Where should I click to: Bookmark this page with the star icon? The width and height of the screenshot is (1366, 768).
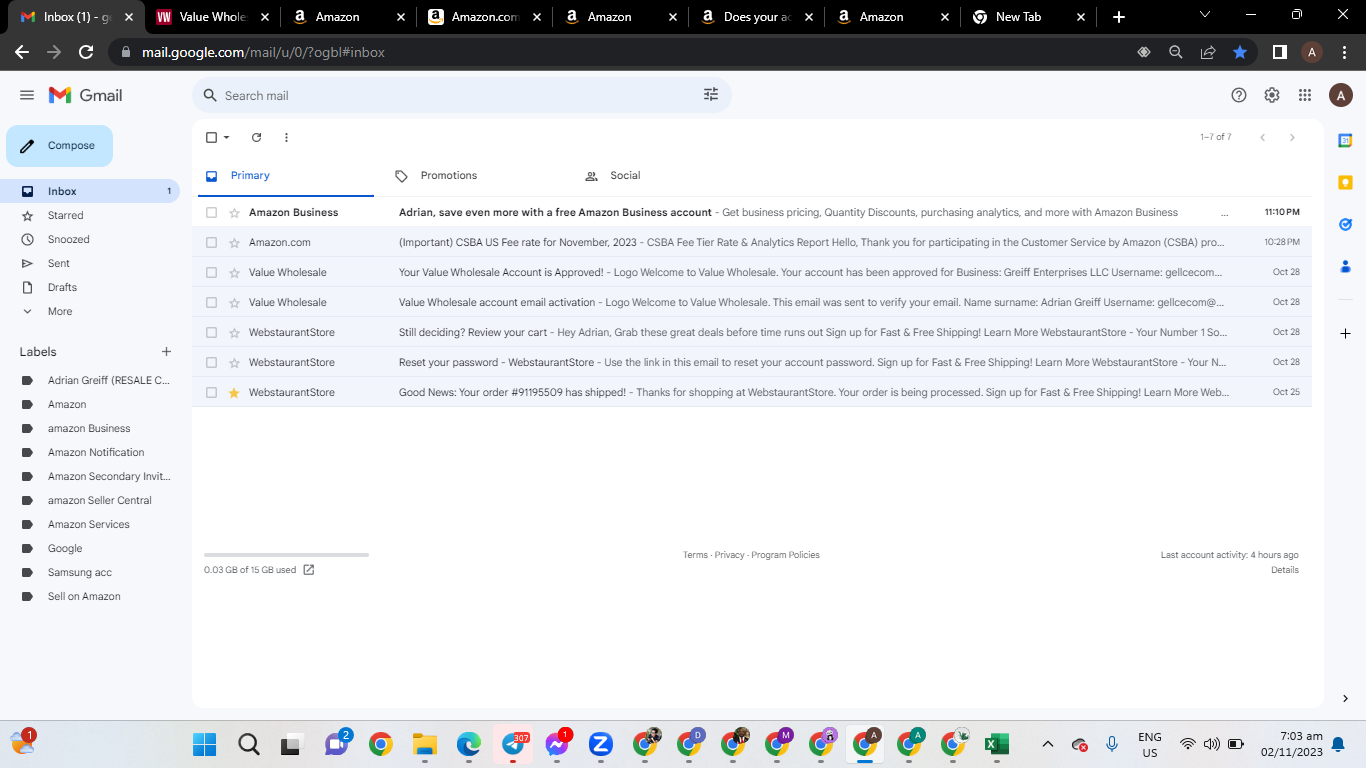coord(1240,52)
